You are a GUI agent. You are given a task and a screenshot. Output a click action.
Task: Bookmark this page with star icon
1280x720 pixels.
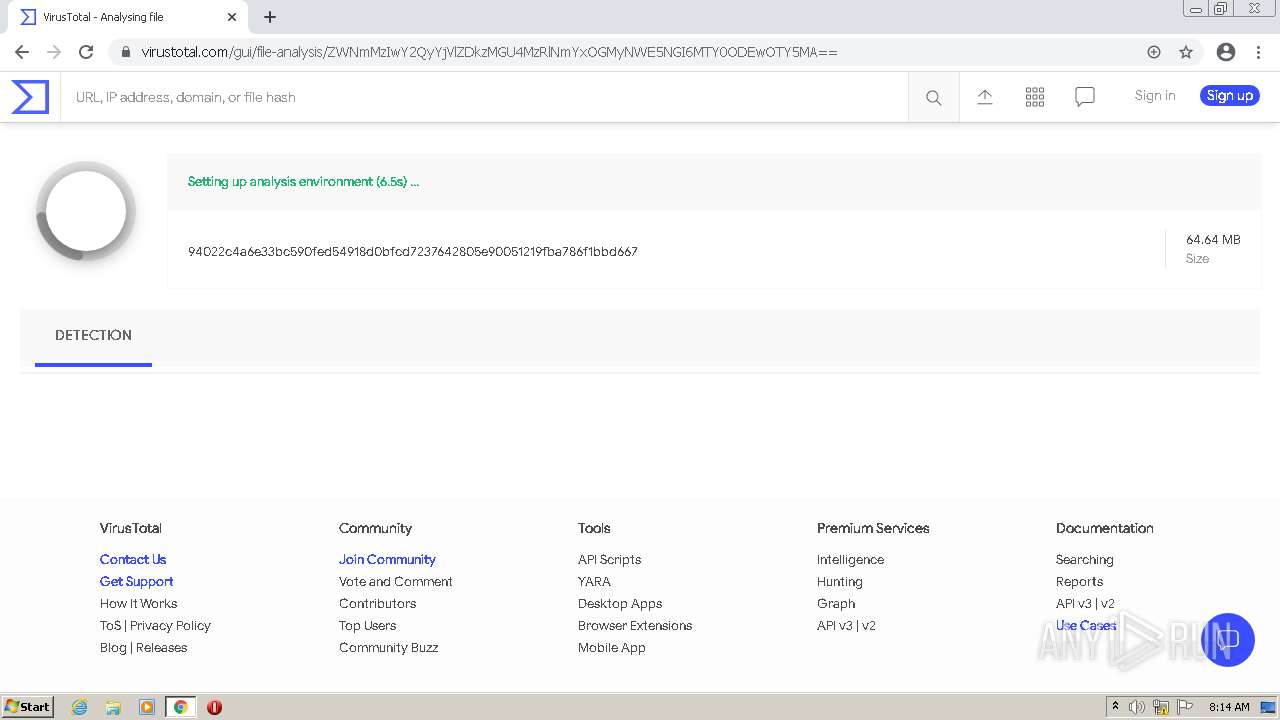click(x=1186, y=52)
